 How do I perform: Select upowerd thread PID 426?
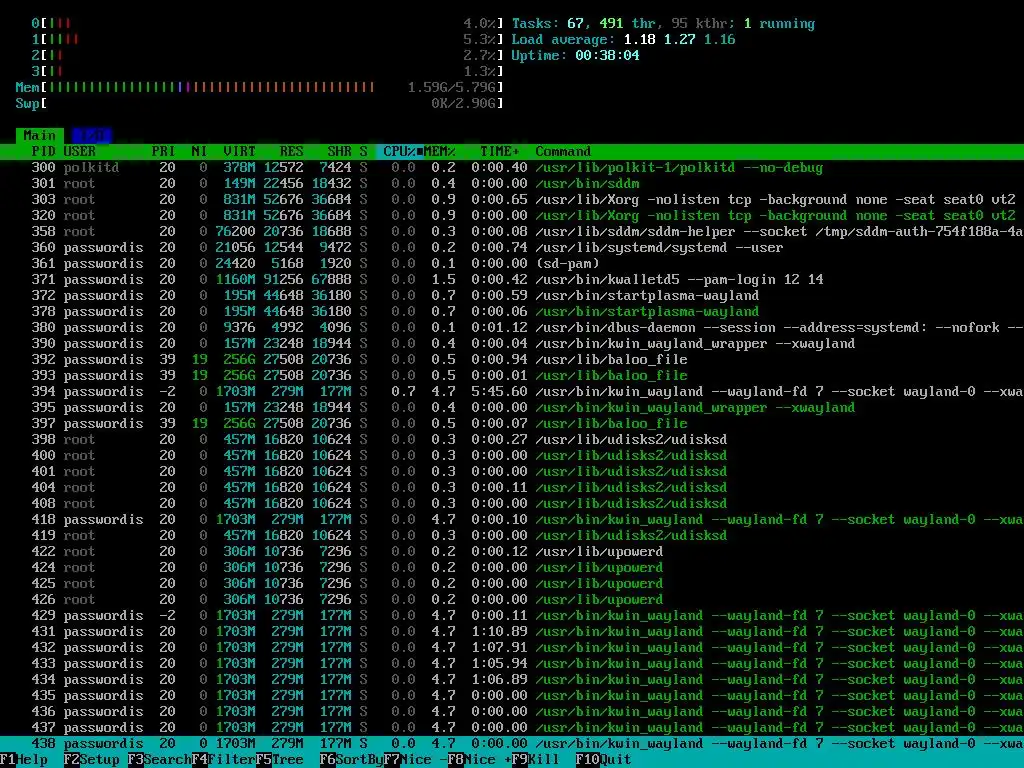(512, 600)
